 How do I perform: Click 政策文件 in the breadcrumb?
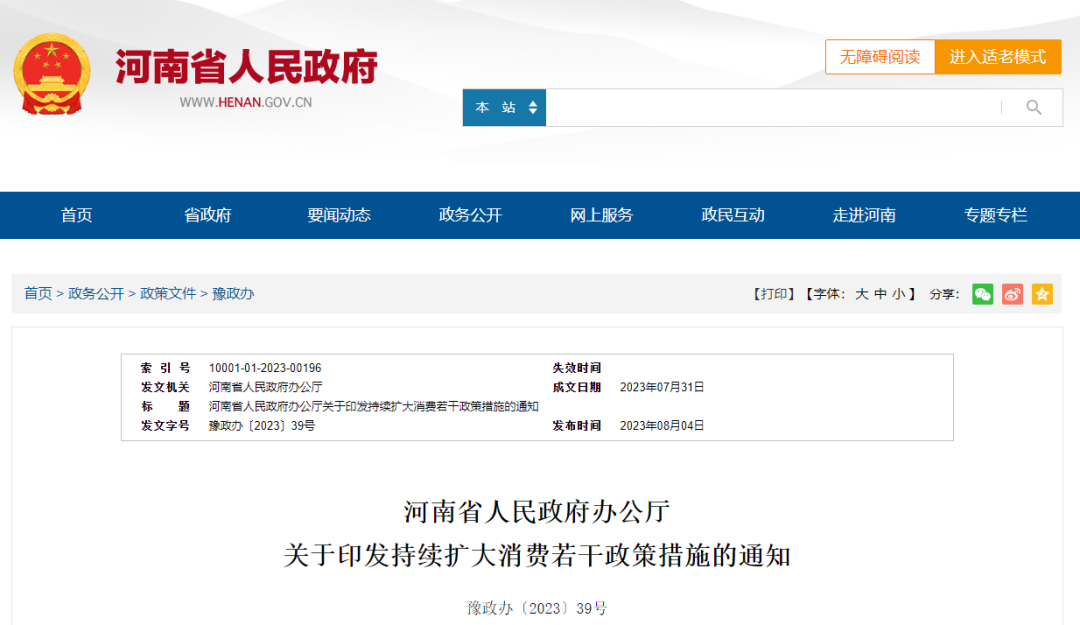tap(168, 294)
